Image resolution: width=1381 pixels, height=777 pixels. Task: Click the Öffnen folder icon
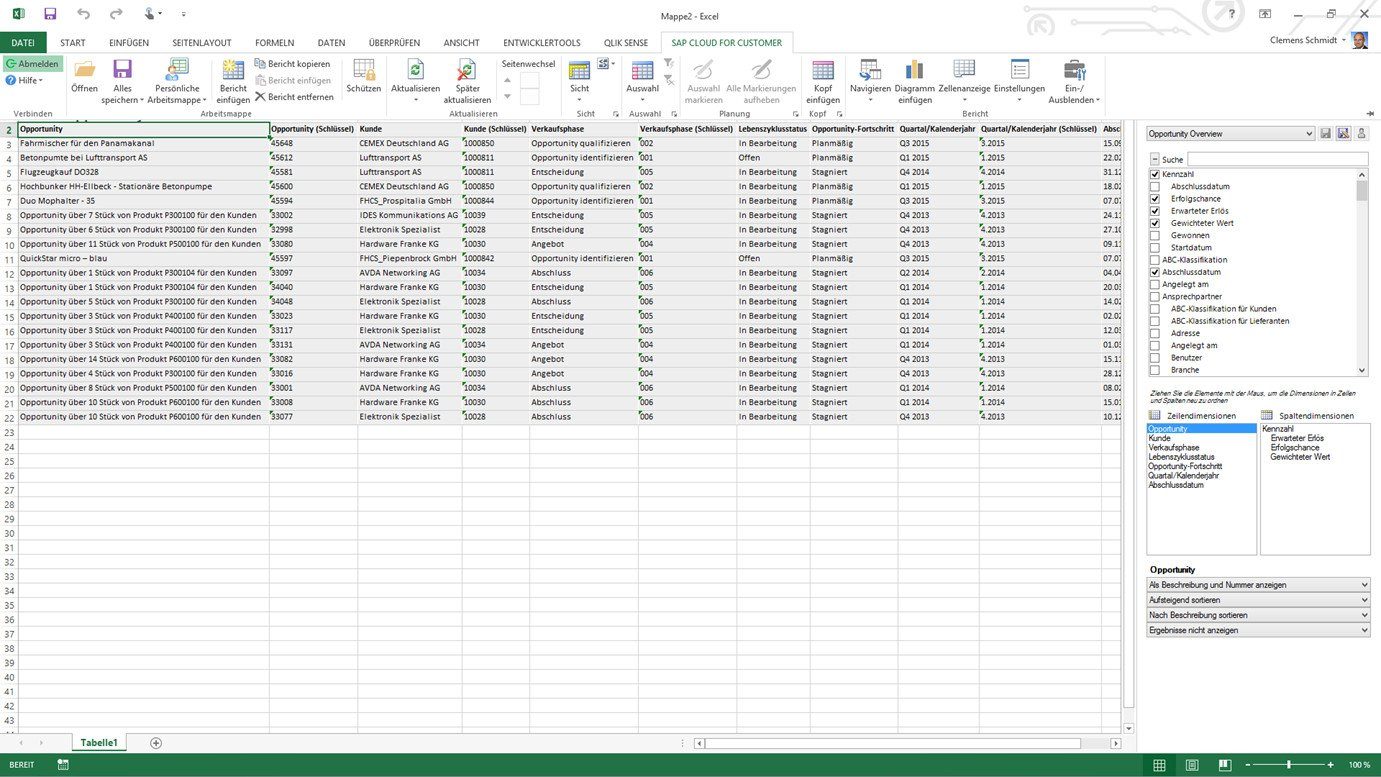[84, 70]
